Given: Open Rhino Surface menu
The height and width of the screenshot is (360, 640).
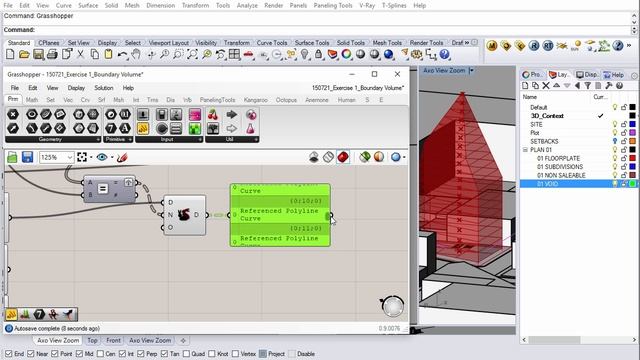Looking at the screenshot, I should click(x=88, y=5).
